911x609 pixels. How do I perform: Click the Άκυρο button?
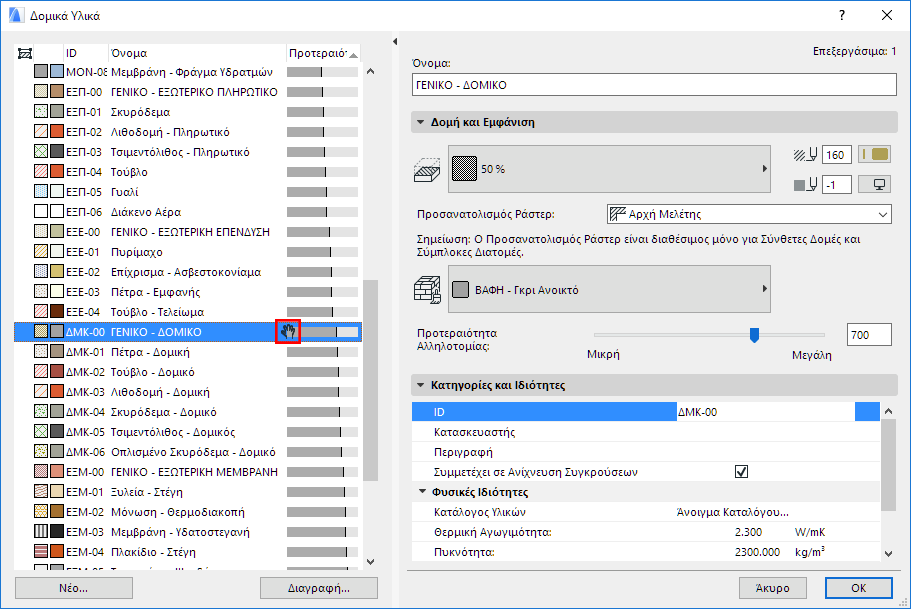[x=773, y=588]
